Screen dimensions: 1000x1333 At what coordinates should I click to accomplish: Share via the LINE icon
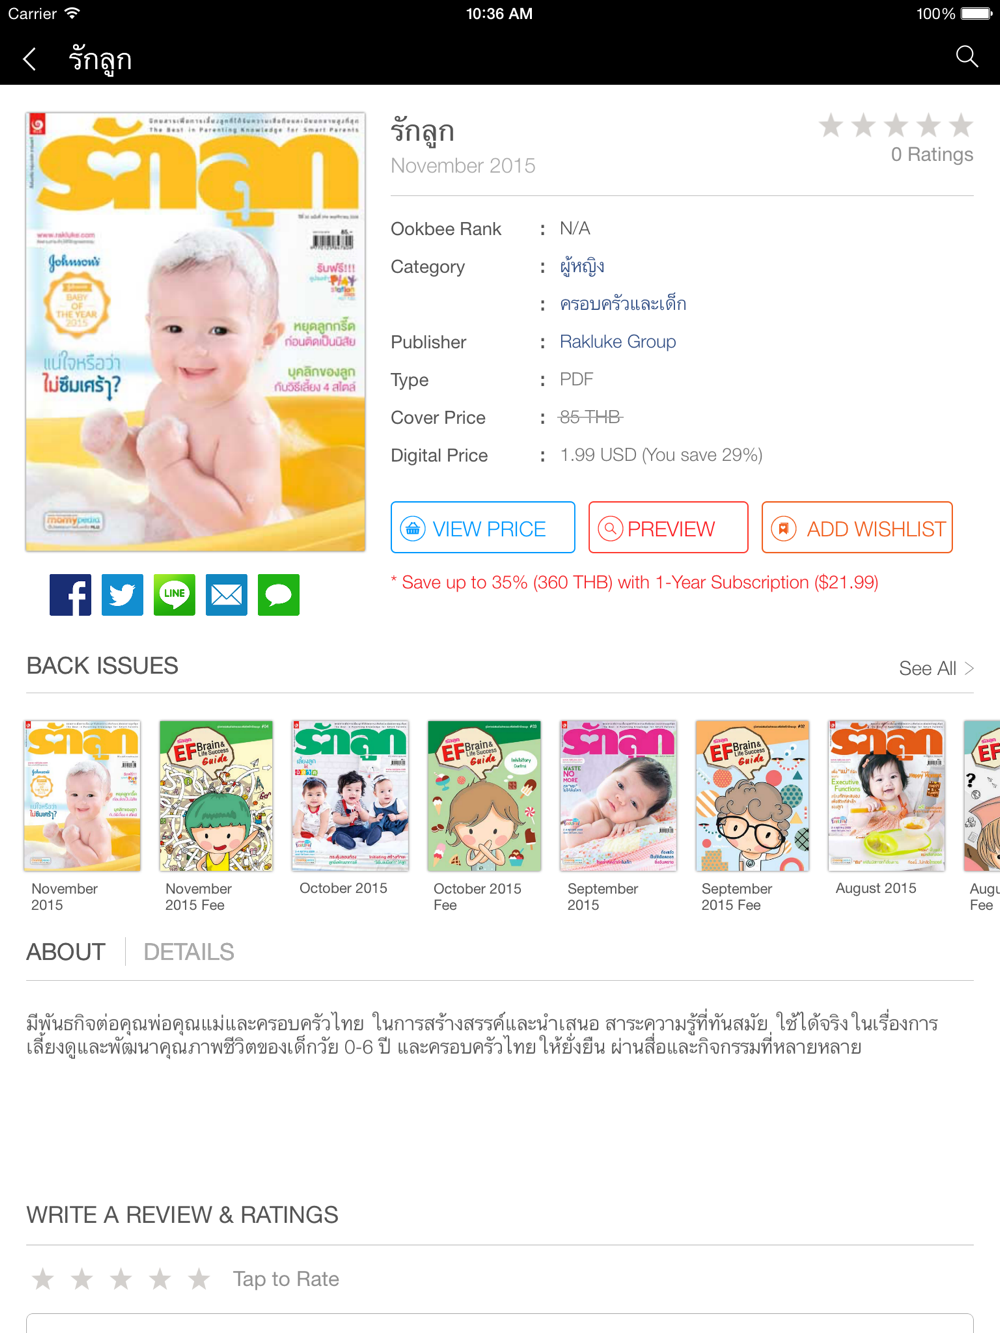click(174, 595)
